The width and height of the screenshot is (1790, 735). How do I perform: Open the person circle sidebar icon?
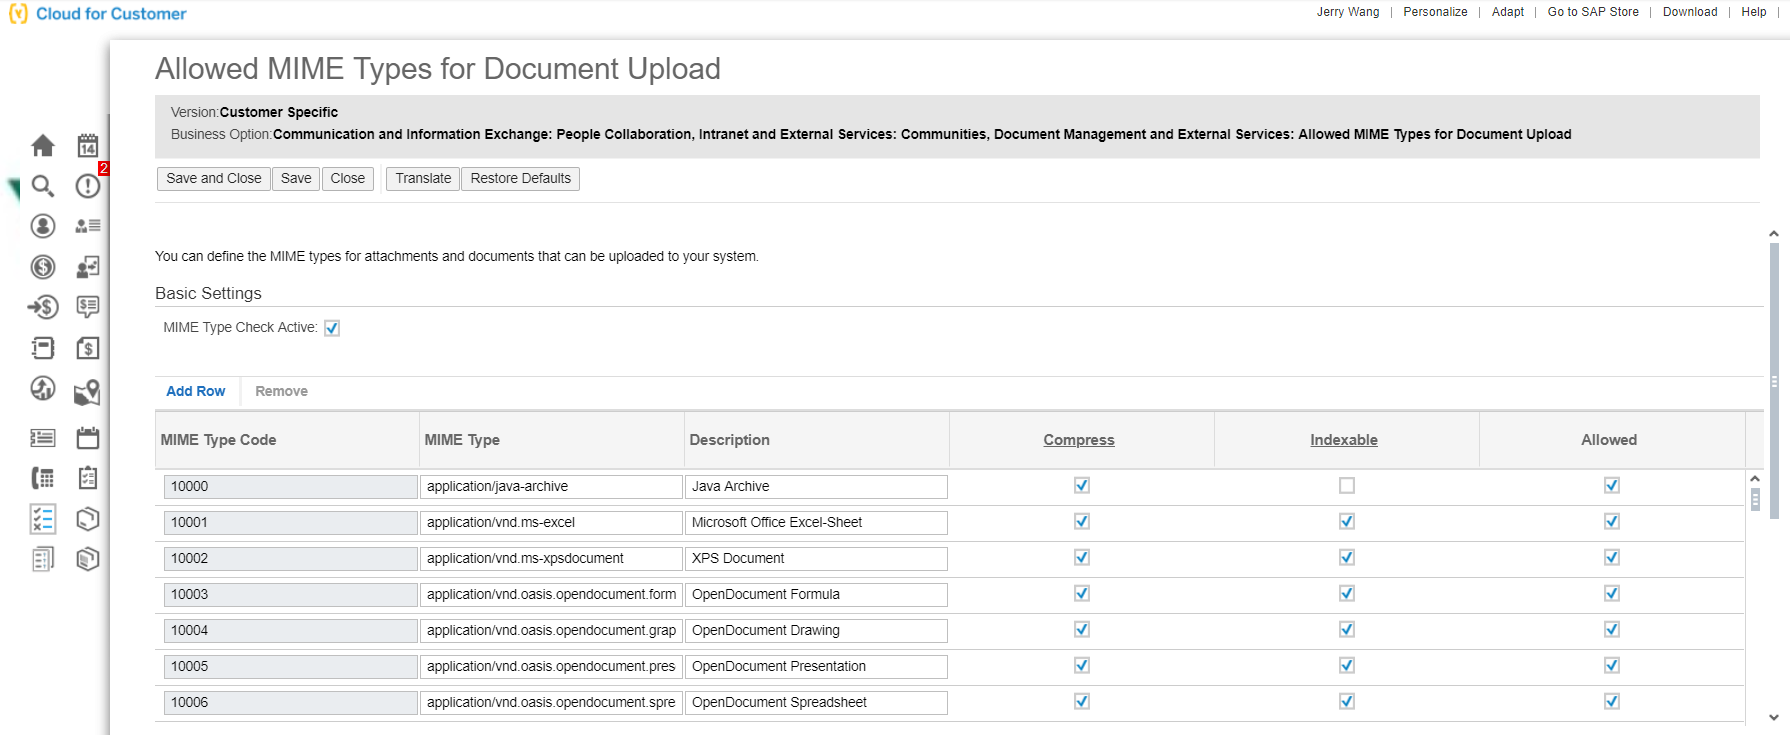[x=43, y=226]
